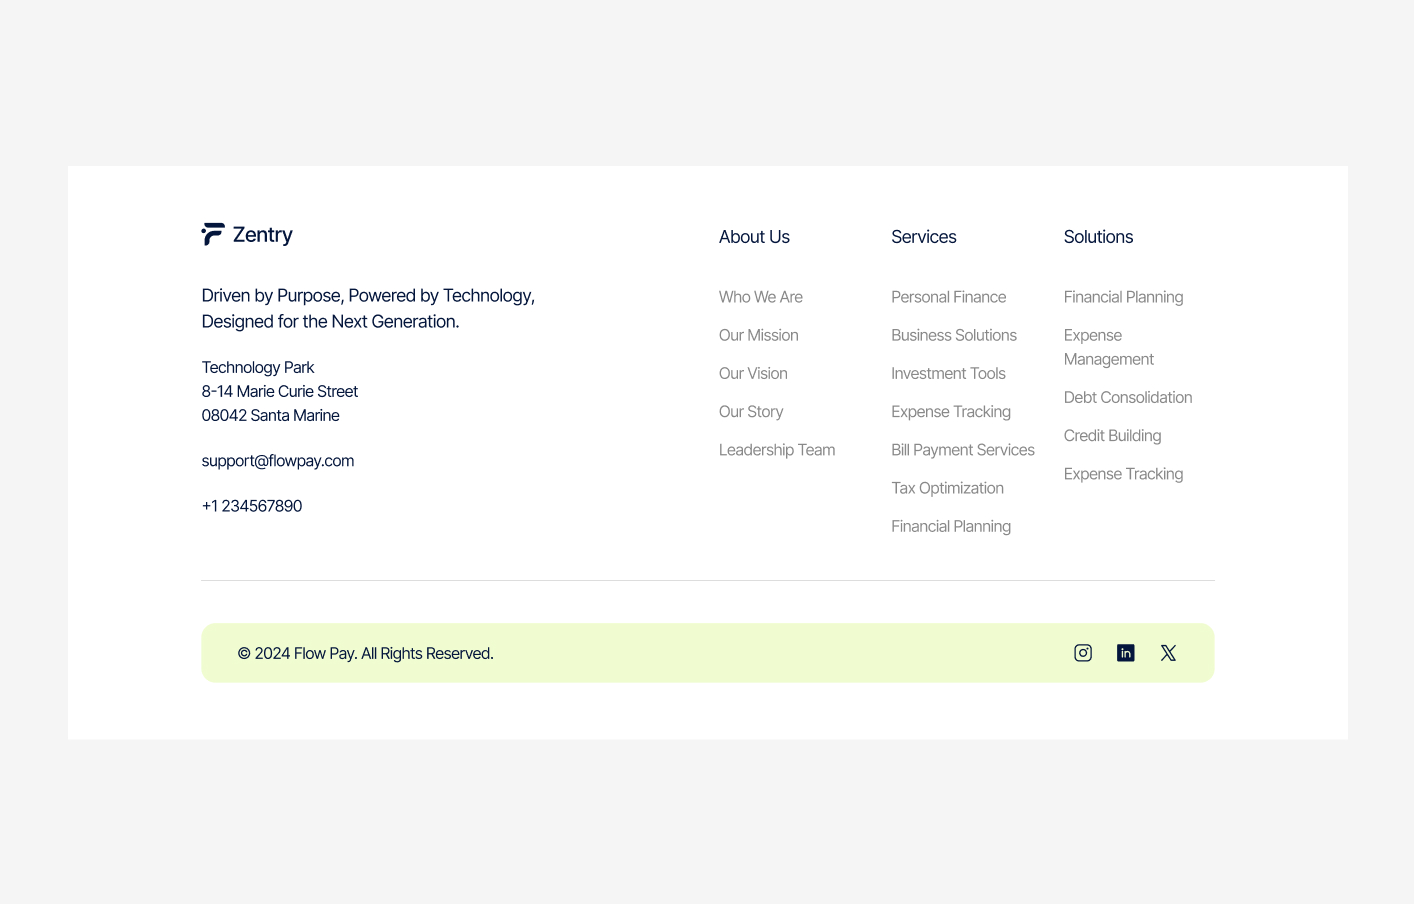This screenshot has height=904, width=1414.
Task: Open the LinkedIn social icon
Action: coord(1125,652)
